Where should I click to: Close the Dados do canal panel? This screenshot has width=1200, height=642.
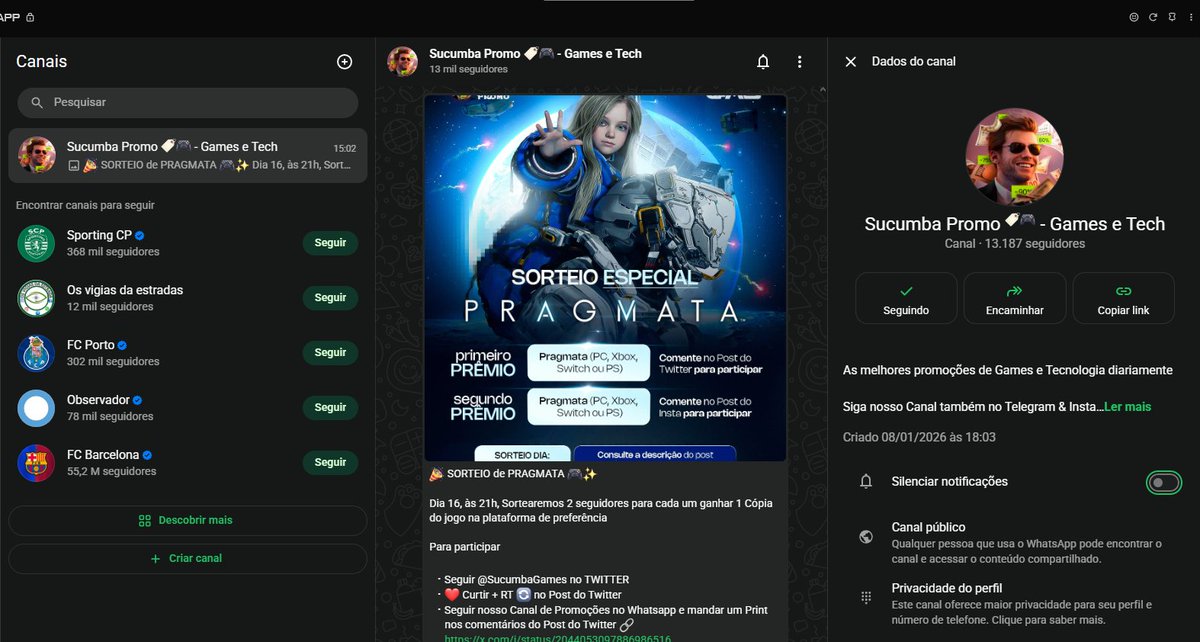tap(851, 62)
